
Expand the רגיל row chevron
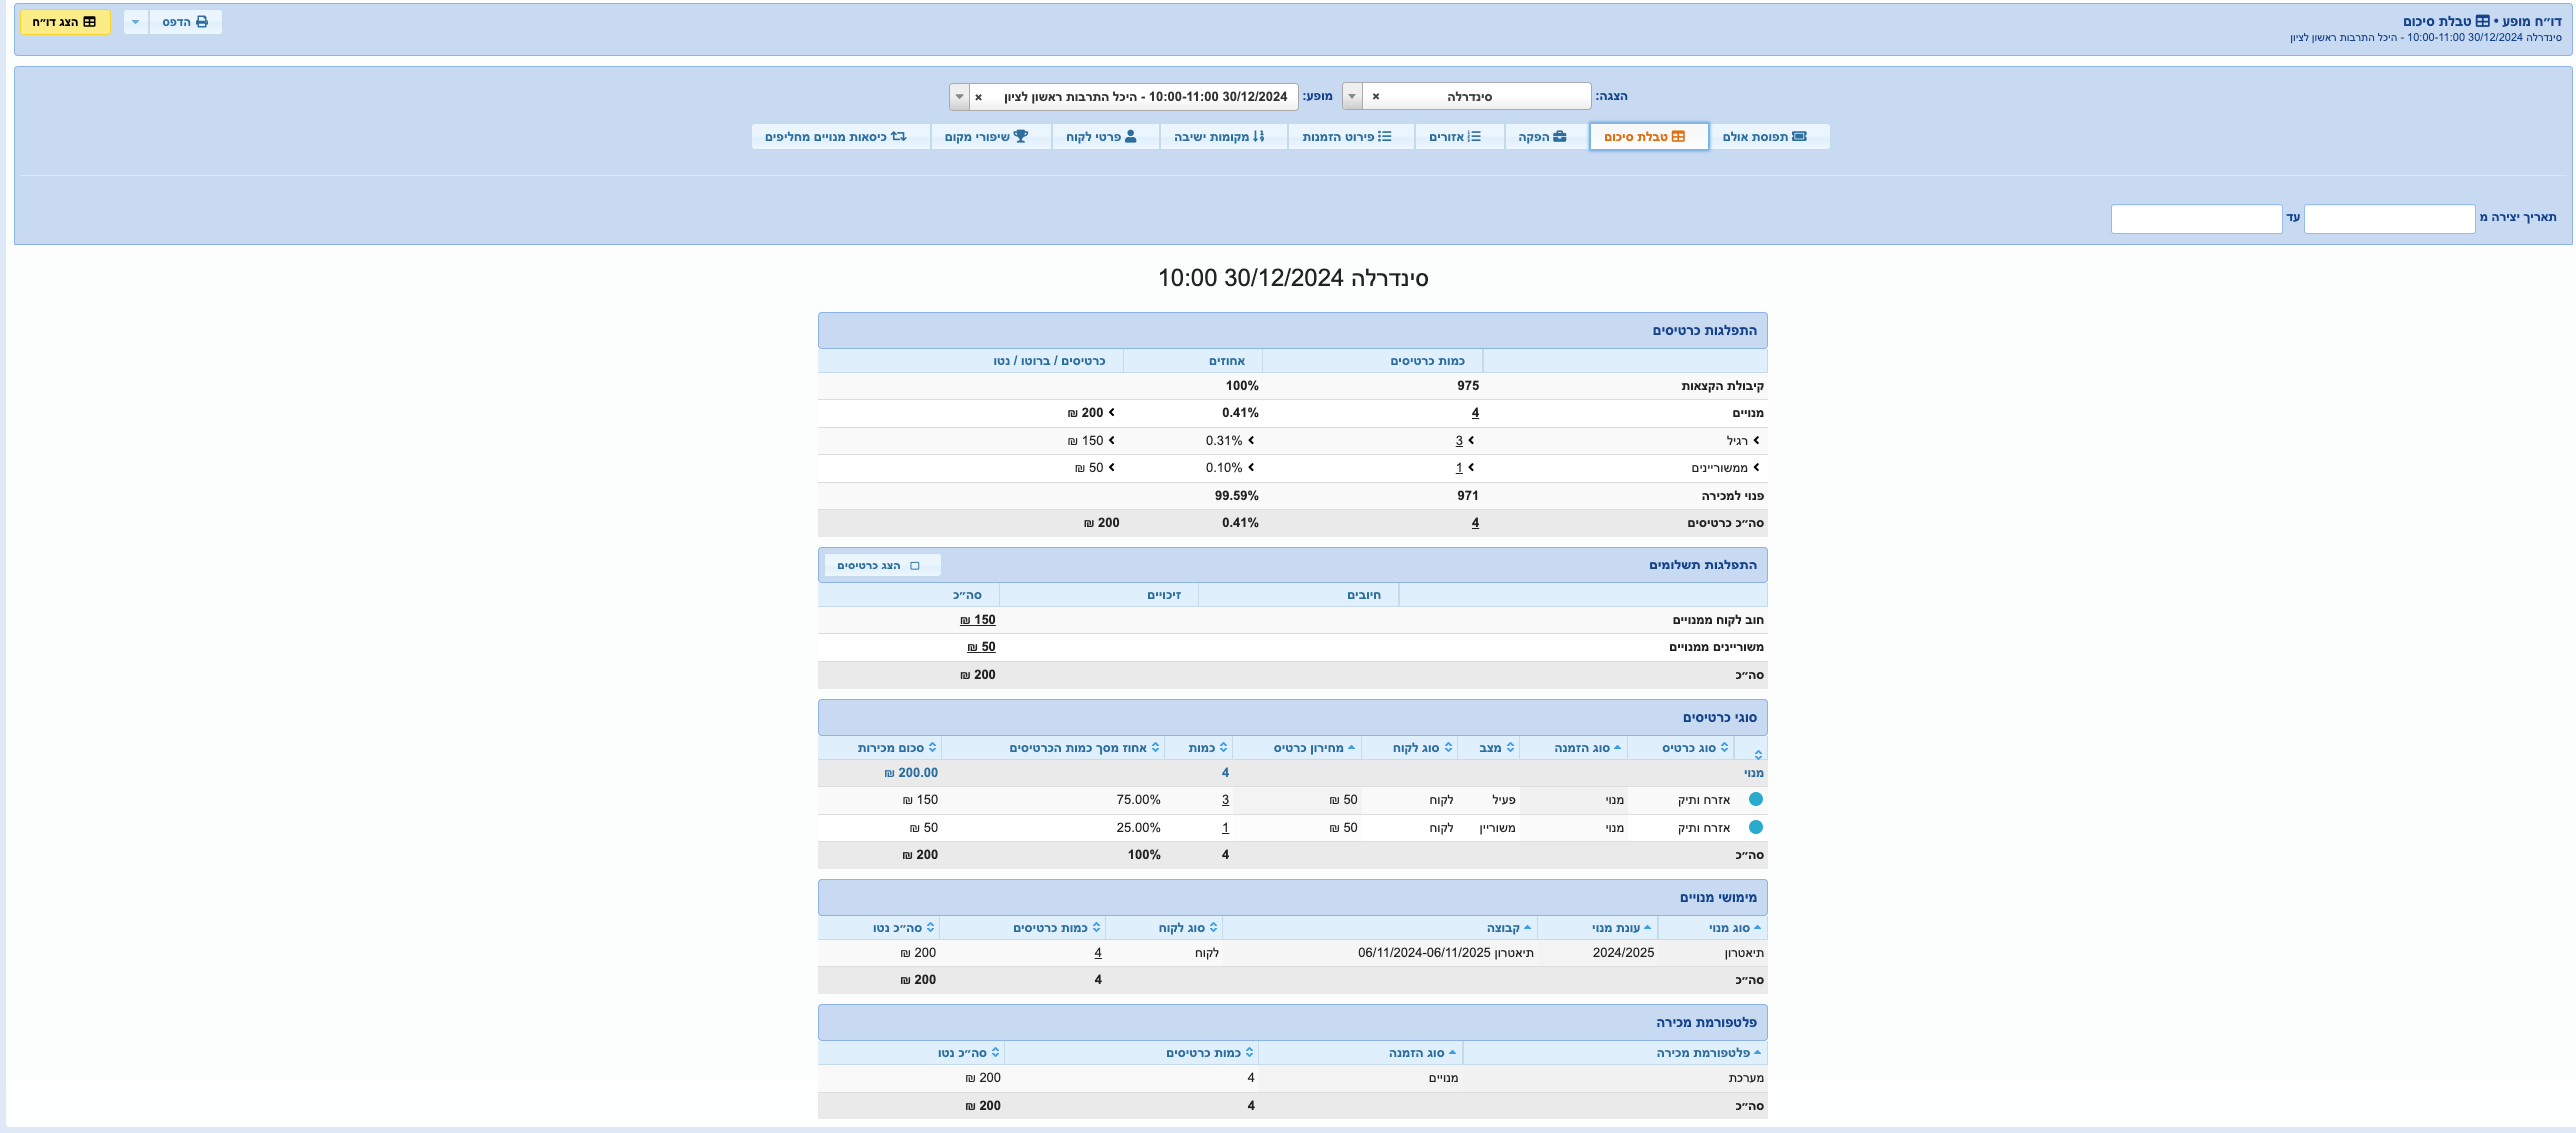click(x=1755, y=440)
